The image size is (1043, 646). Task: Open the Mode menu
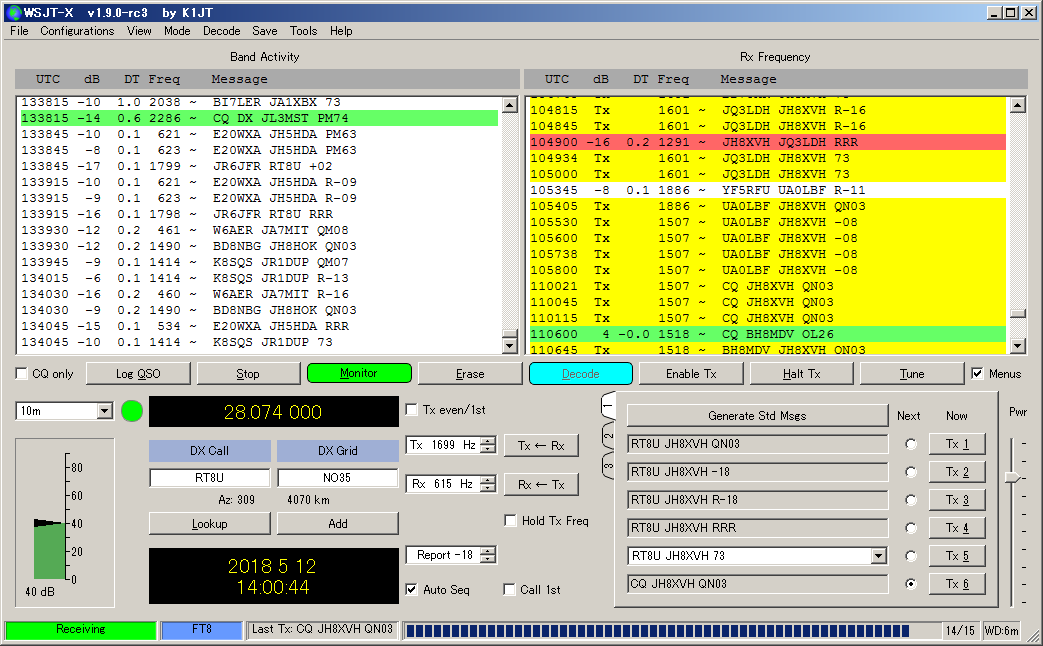(177, 31)
